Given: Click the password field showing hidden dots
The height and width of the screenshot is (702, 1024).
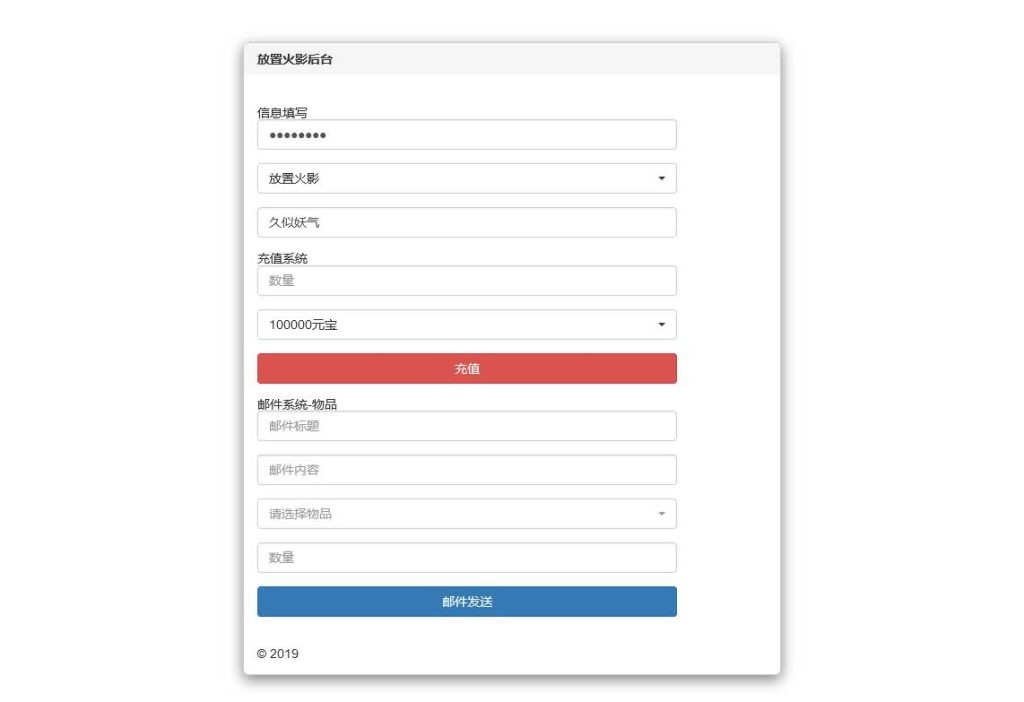Looking at the screenshot, I should tap(466, 134).
